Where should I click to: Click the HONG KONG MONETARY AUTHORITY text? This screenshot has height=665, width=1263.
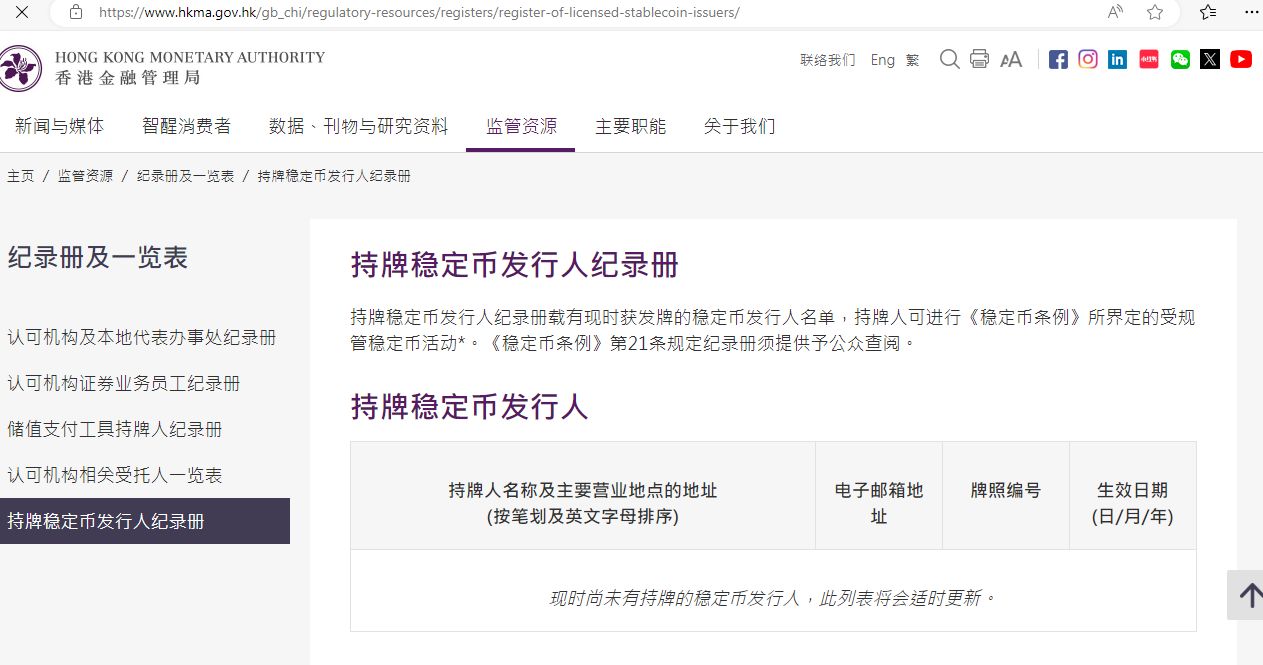(190, 57)
